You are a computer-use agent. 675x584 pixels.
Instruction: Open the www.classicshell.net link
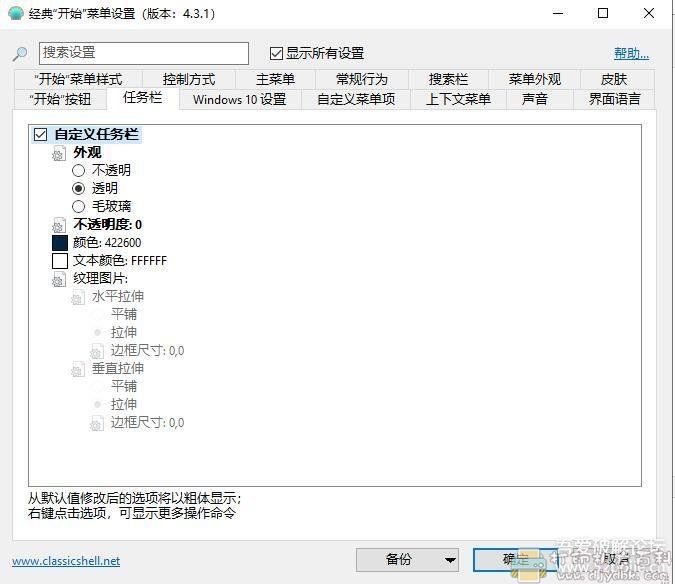[x=66, y=561]
